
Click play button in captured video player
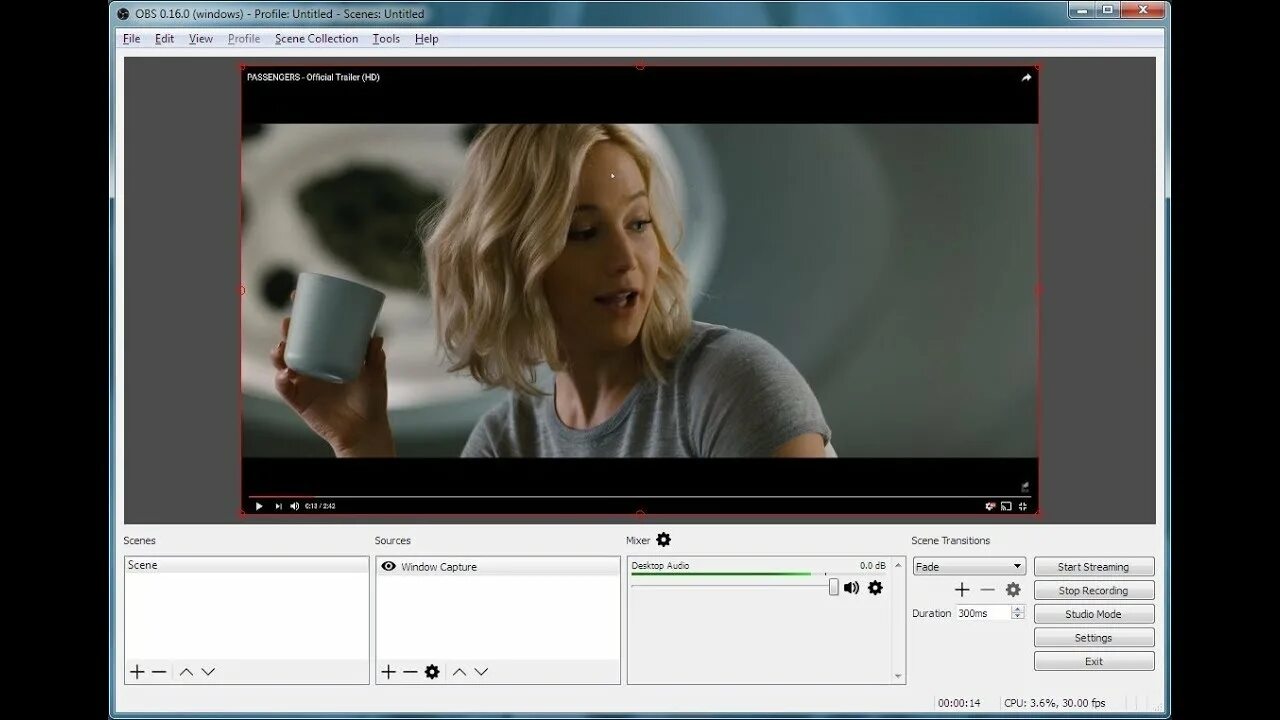[x=259, y=506]
